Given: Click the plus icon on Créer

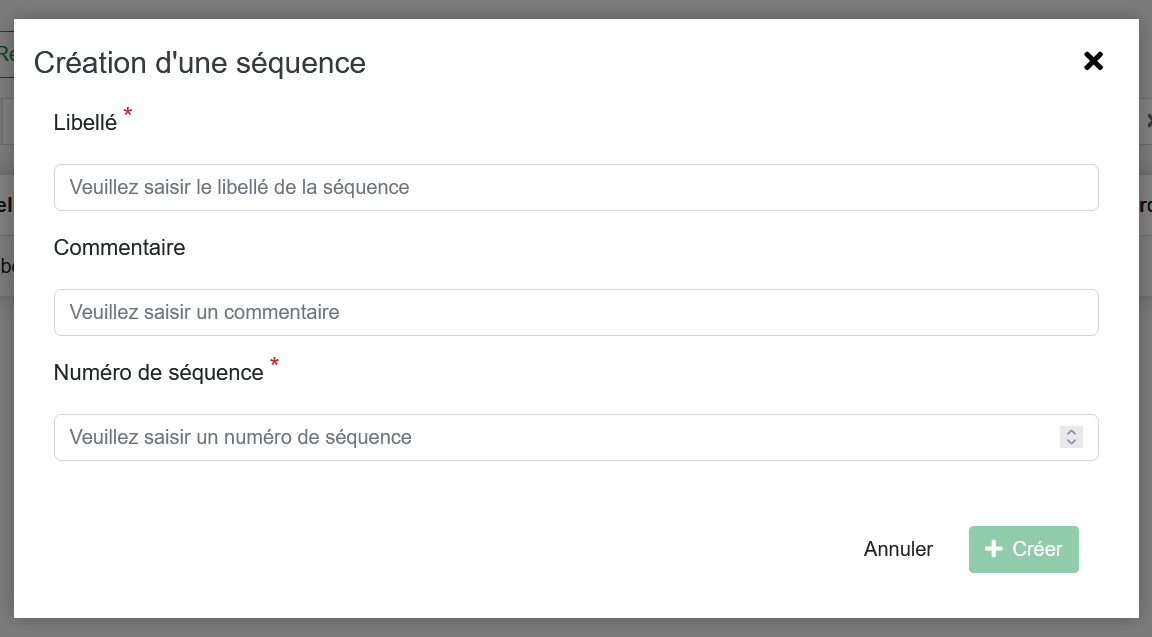Looking at the screenshot, I should click(x=994, y=549).
